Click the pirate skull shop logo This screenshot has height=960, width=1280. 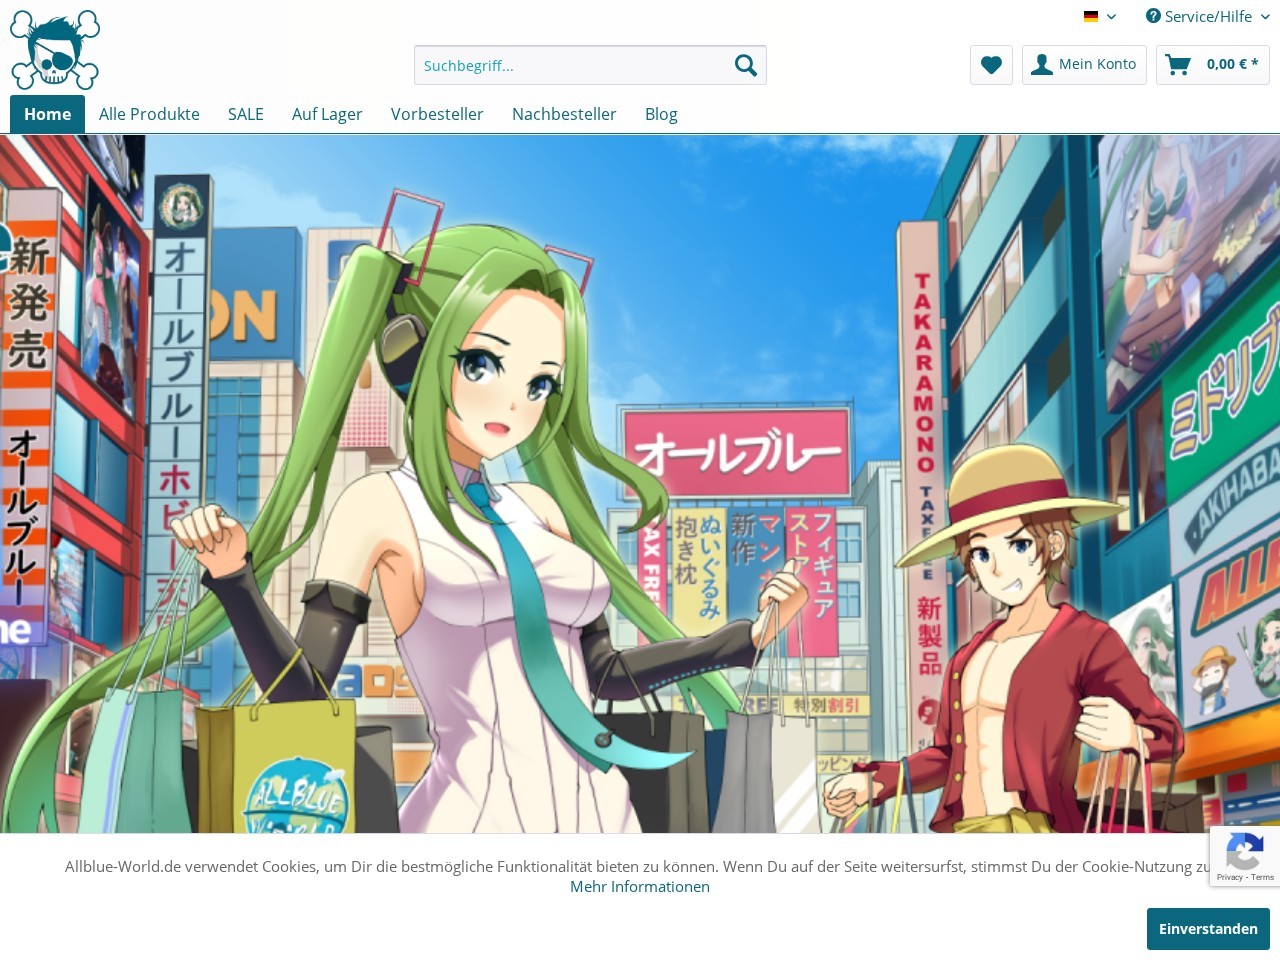tap(54, 50)
